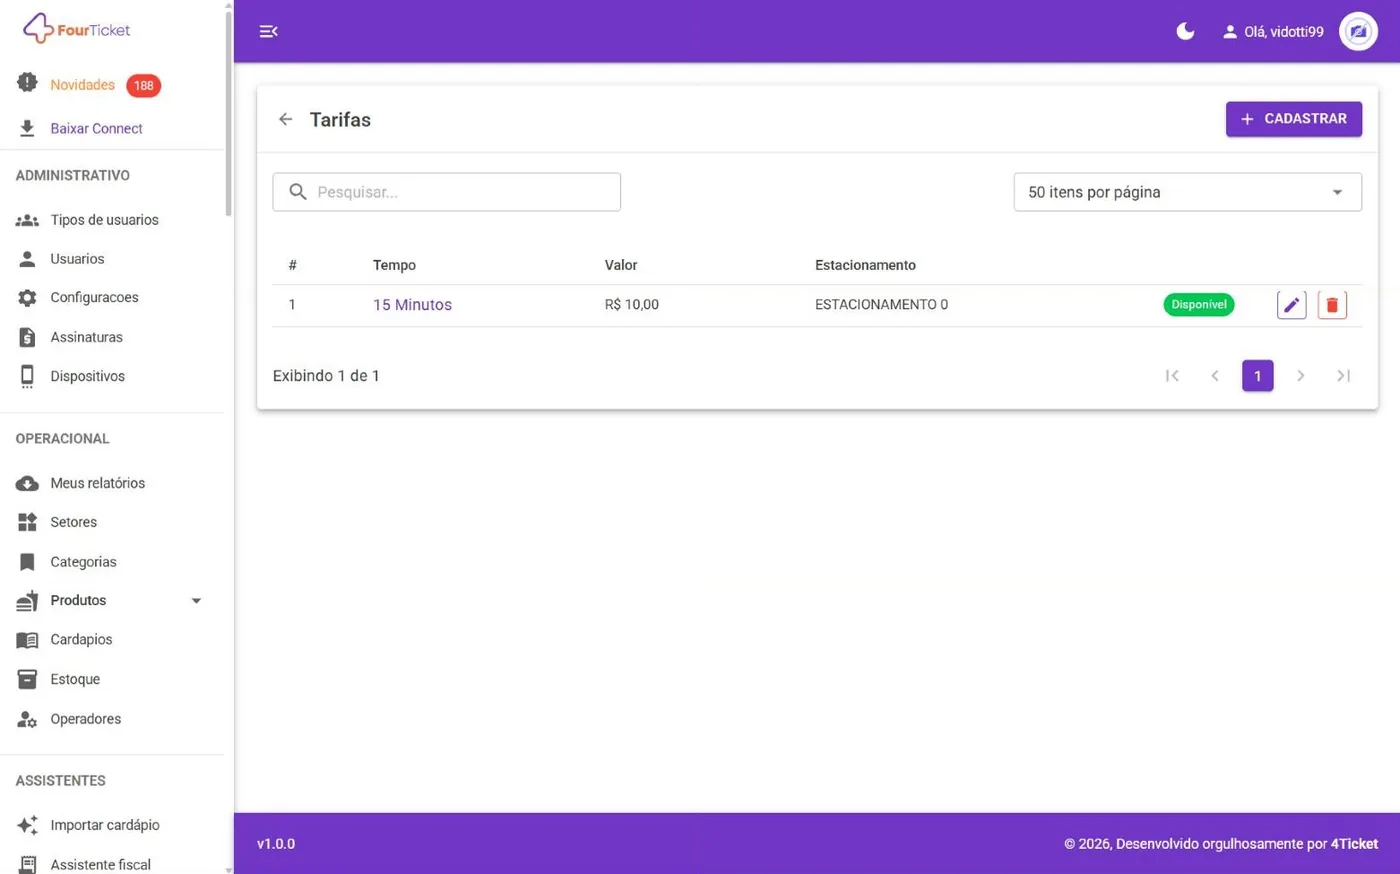1400x874 pixels.
Task: Click the 4Ticket link in the footer
Action: tap(1354, 844)
